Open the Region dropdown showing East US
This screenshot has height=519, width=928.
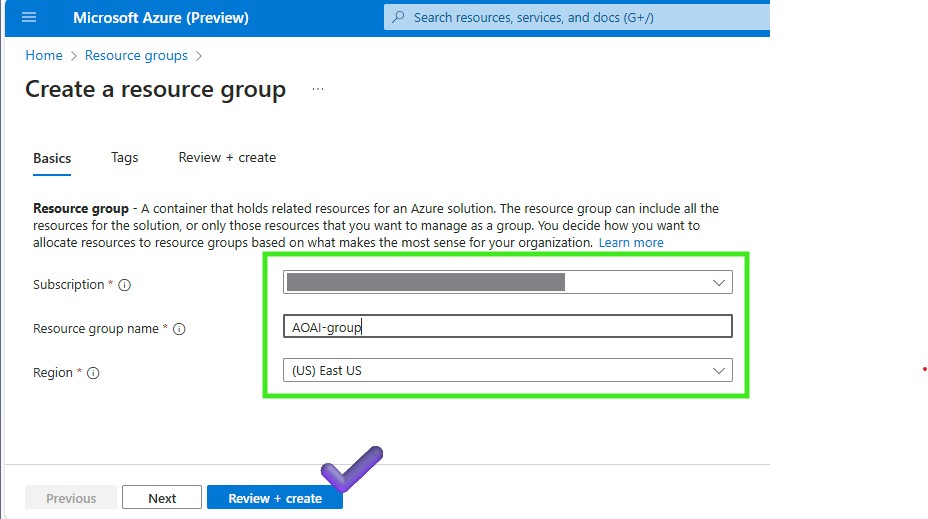(x=507, y=370)
